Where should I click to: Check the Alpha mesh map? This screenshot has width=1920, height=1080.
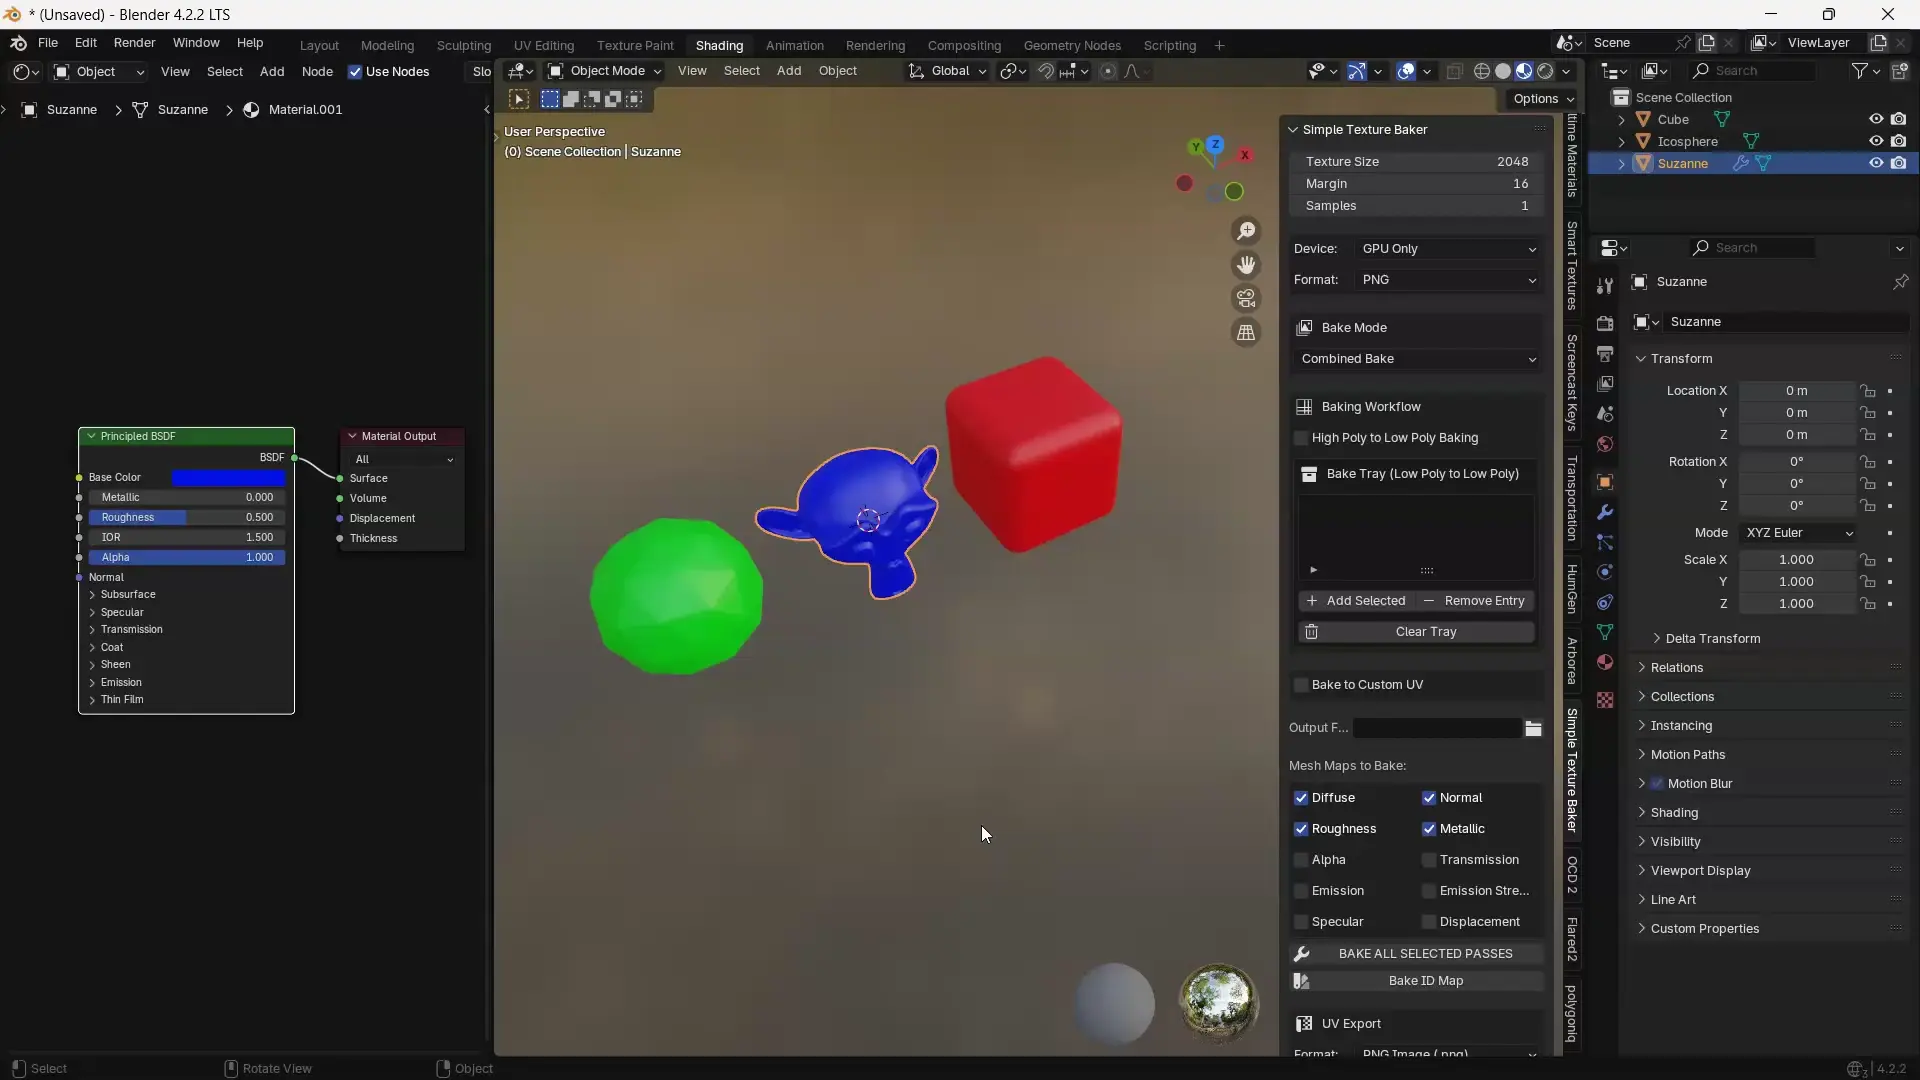coord(1301,860)
